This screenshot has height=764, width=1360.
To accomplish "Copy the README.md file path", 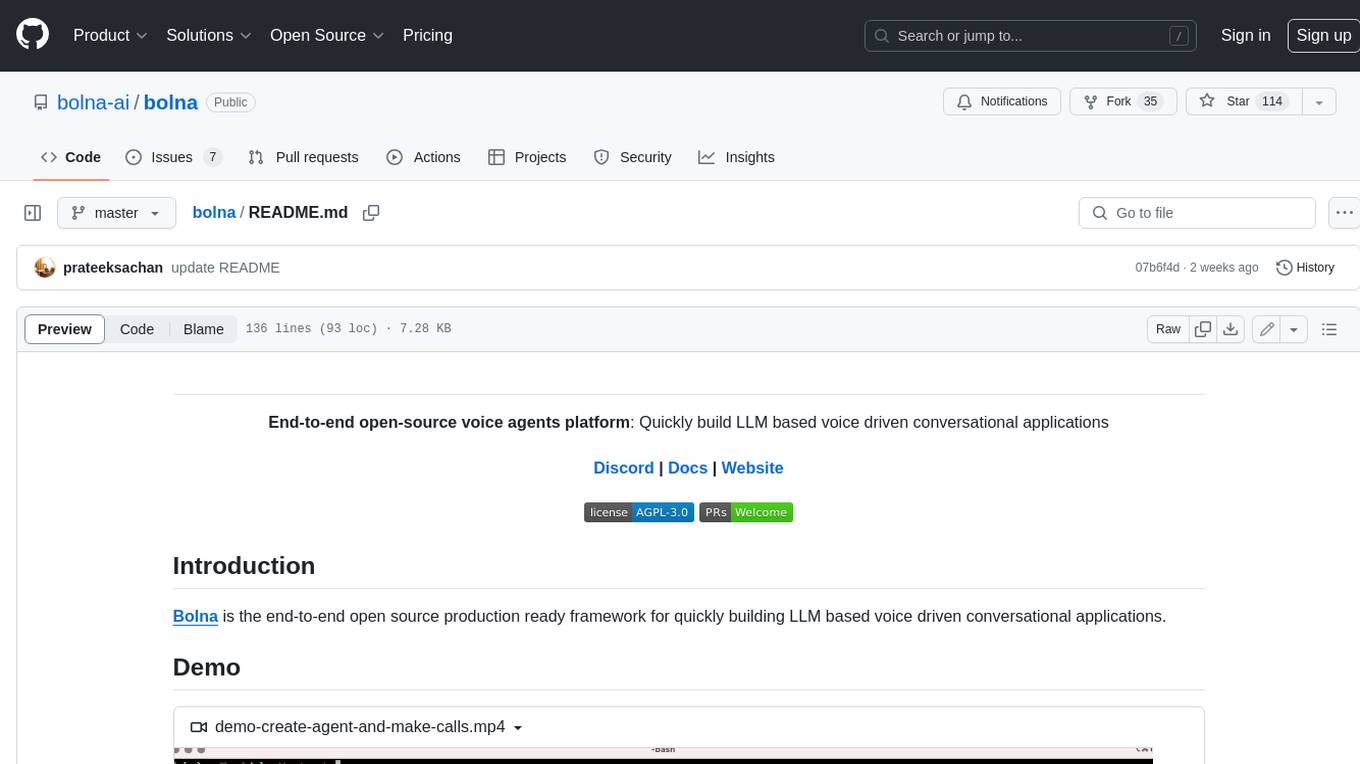I will tap(371, 213).
